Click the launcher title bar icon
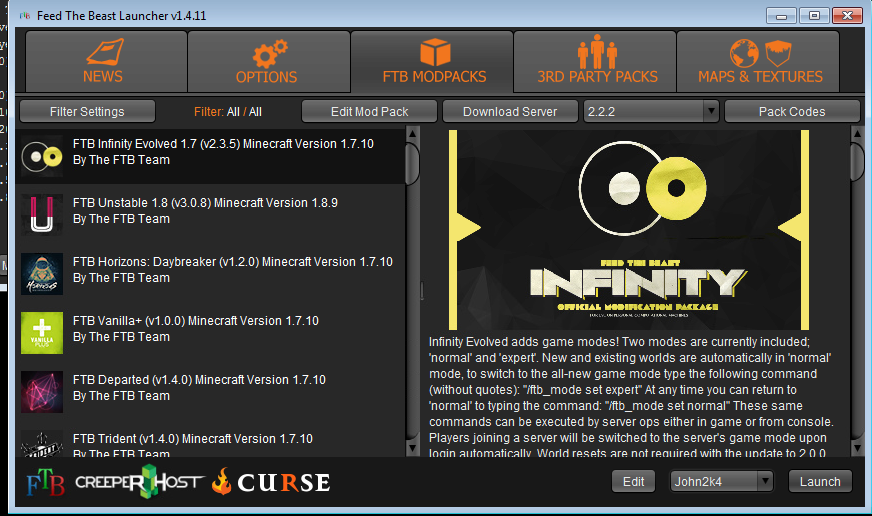The image size is (872, 516). click(x=25, y=16)
